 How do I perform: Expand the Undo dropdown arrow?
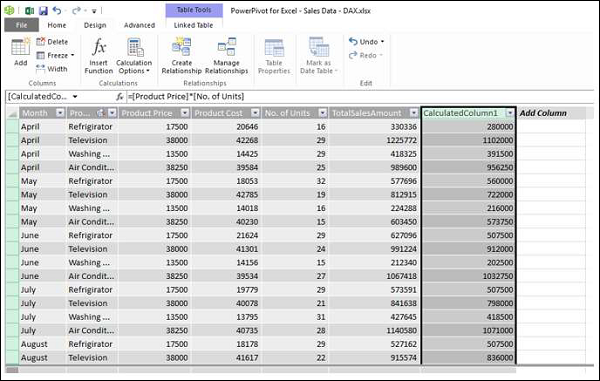[382, 42]
